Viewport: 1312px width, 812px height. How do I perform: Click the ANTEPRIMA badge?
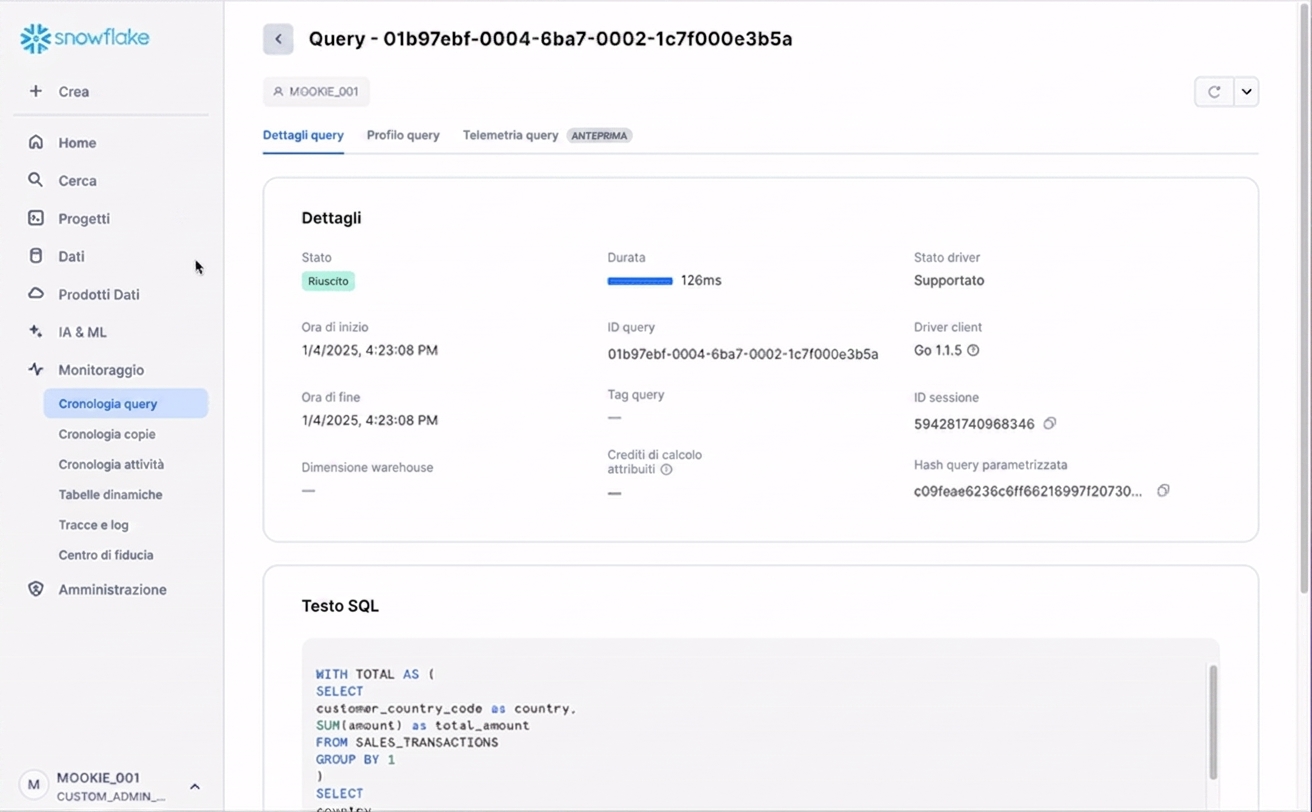tap(600, 135)
